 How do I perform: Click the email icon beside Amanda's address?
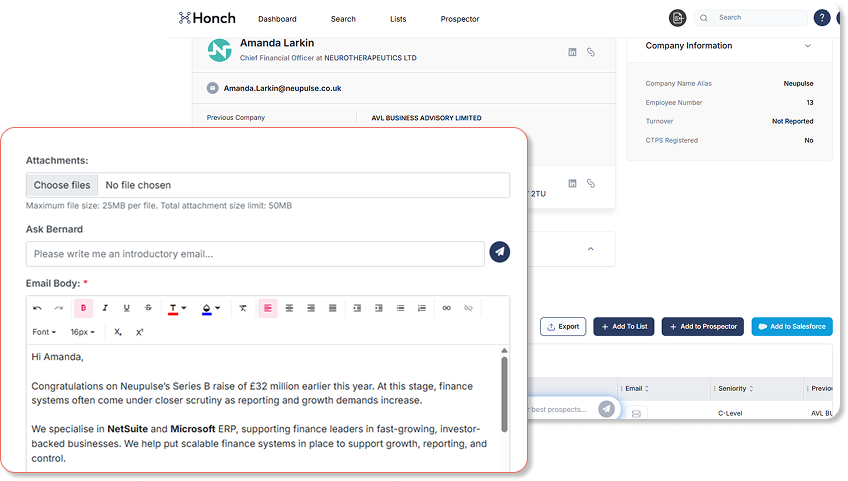pos(213,88)
